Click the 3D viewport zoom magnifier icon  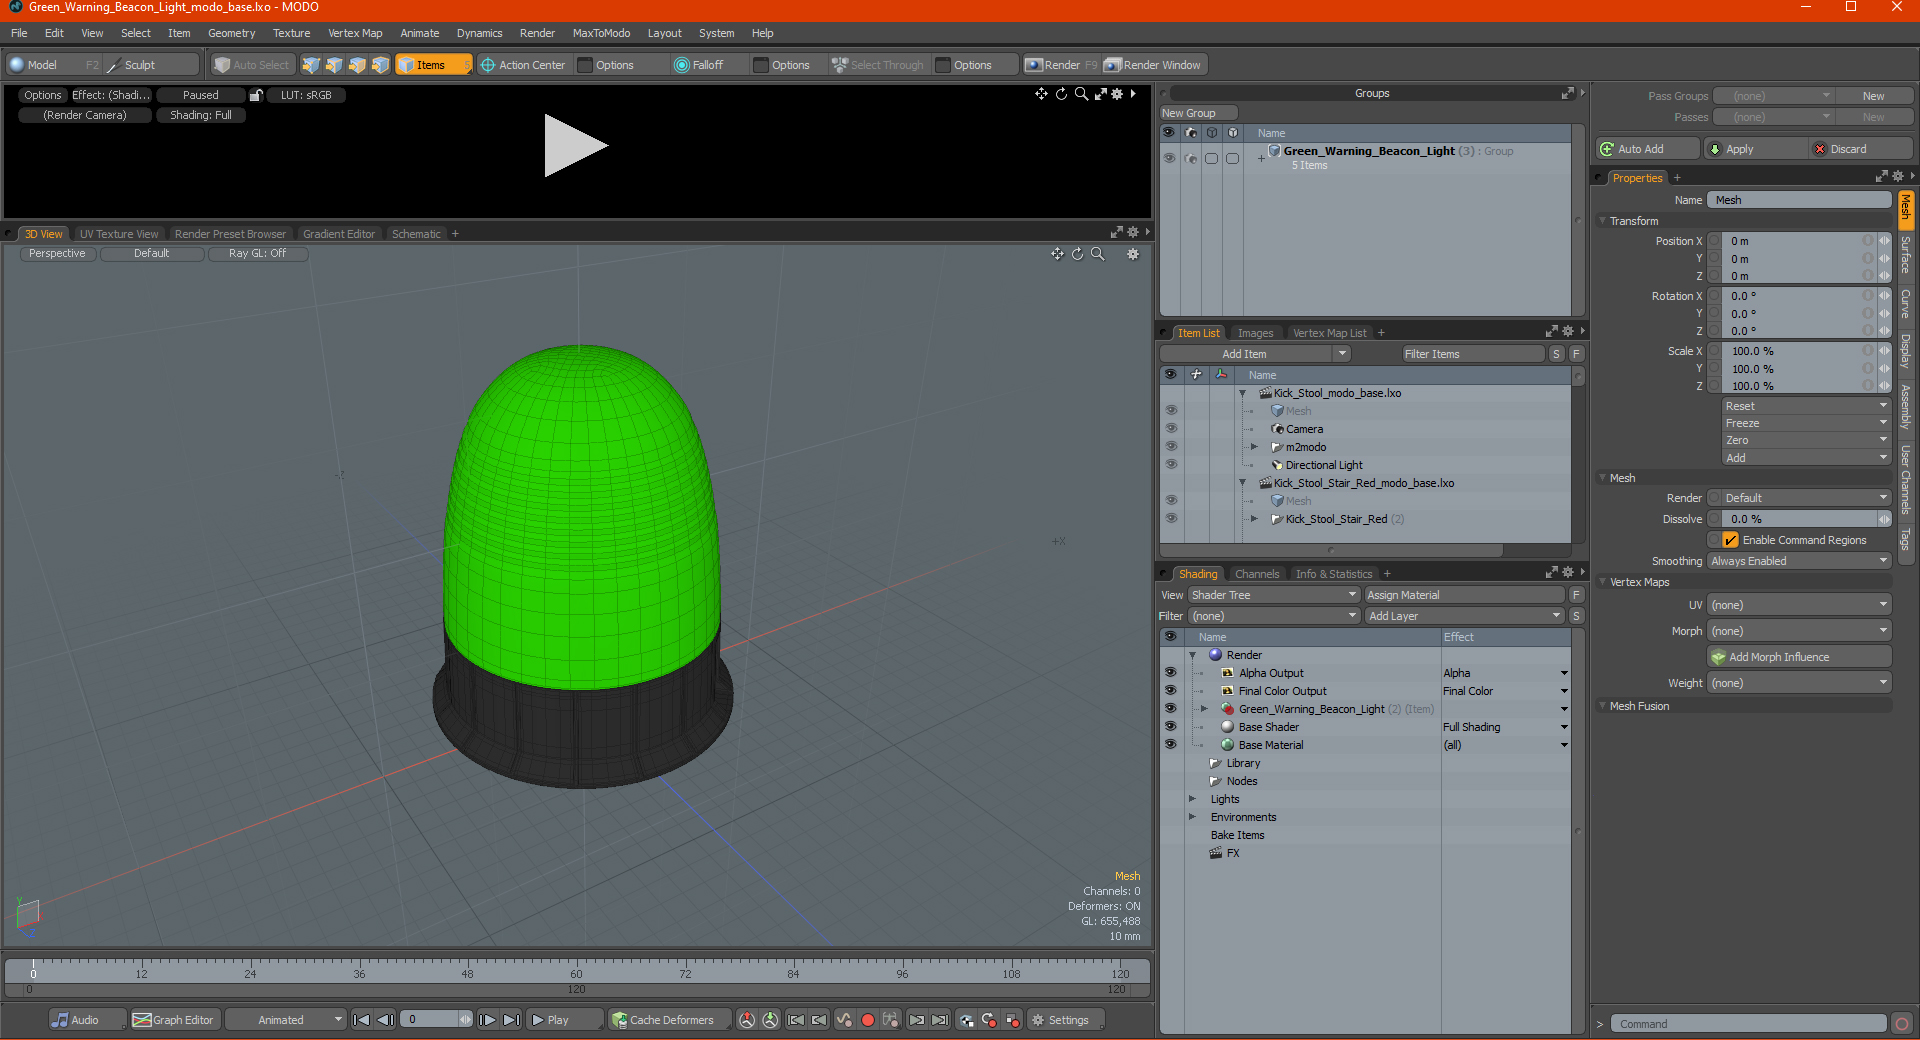[x=1098, y=254]
